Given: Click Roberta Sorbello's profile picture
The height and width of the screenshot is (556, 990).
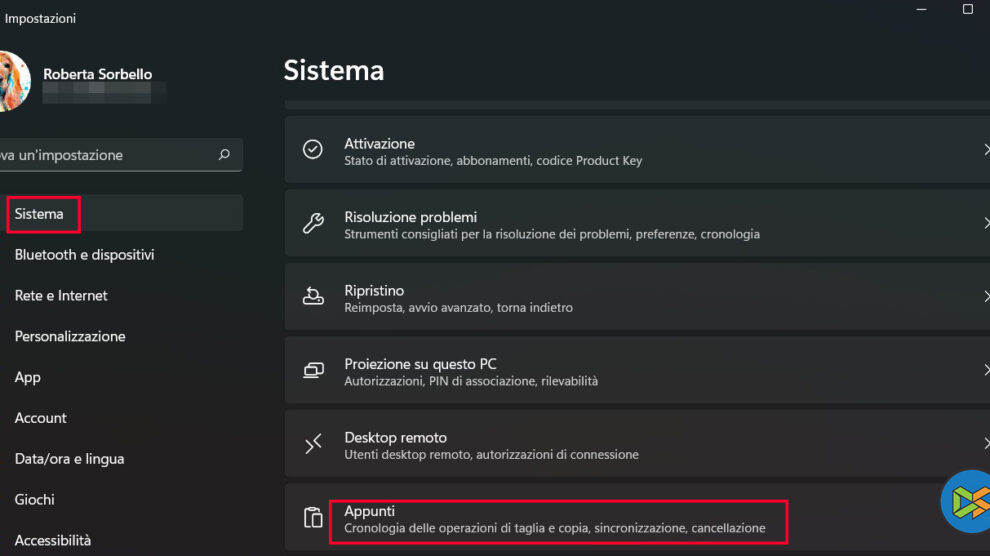Looking at the screenshot, I should [14, 81].
